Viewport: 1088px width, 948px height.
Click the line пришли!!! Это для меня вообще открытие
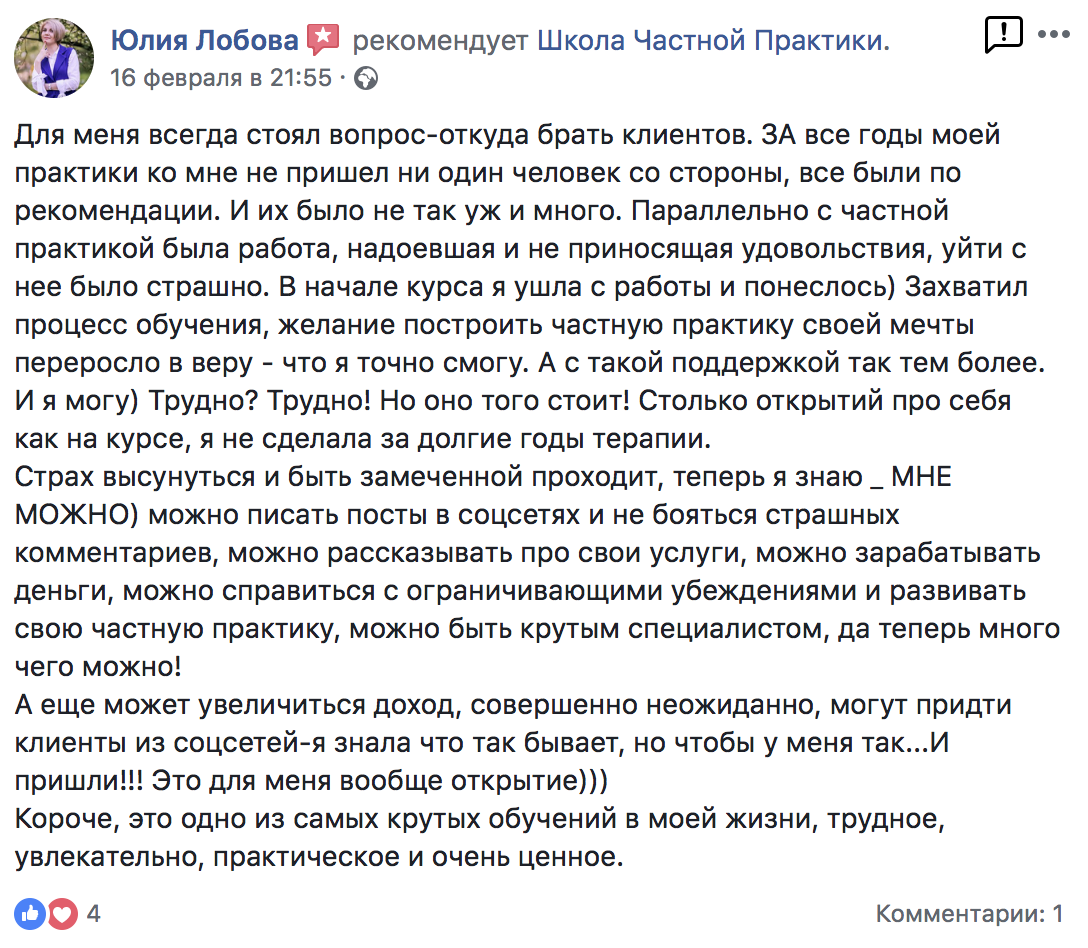[x=311, y=781]
